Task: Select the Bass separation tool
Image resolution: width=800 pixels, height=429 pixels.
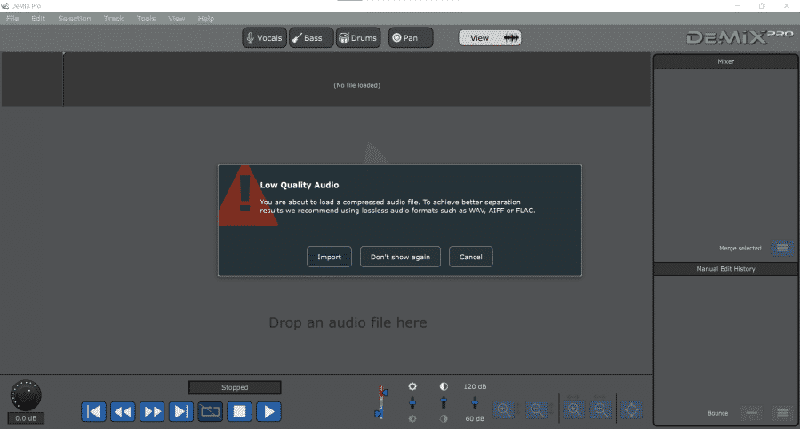Action: pos(311,38)
